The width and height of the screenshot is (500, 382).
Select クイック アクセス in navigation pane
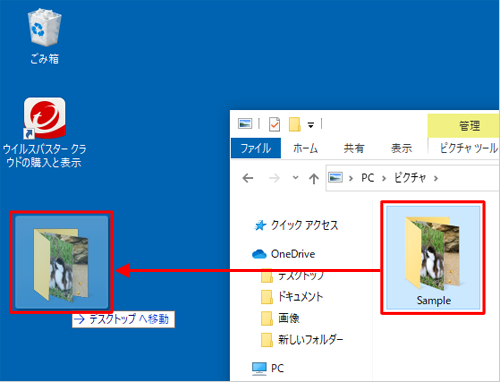tap(296, 226)
